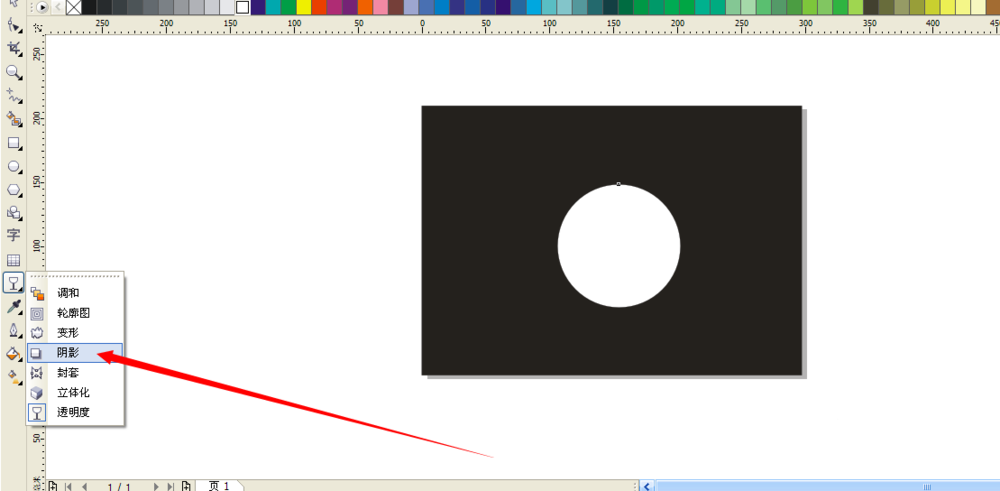1000x491 pixels.
Task: Click the 1 / 1 page counter
Action: pos(119,487)
